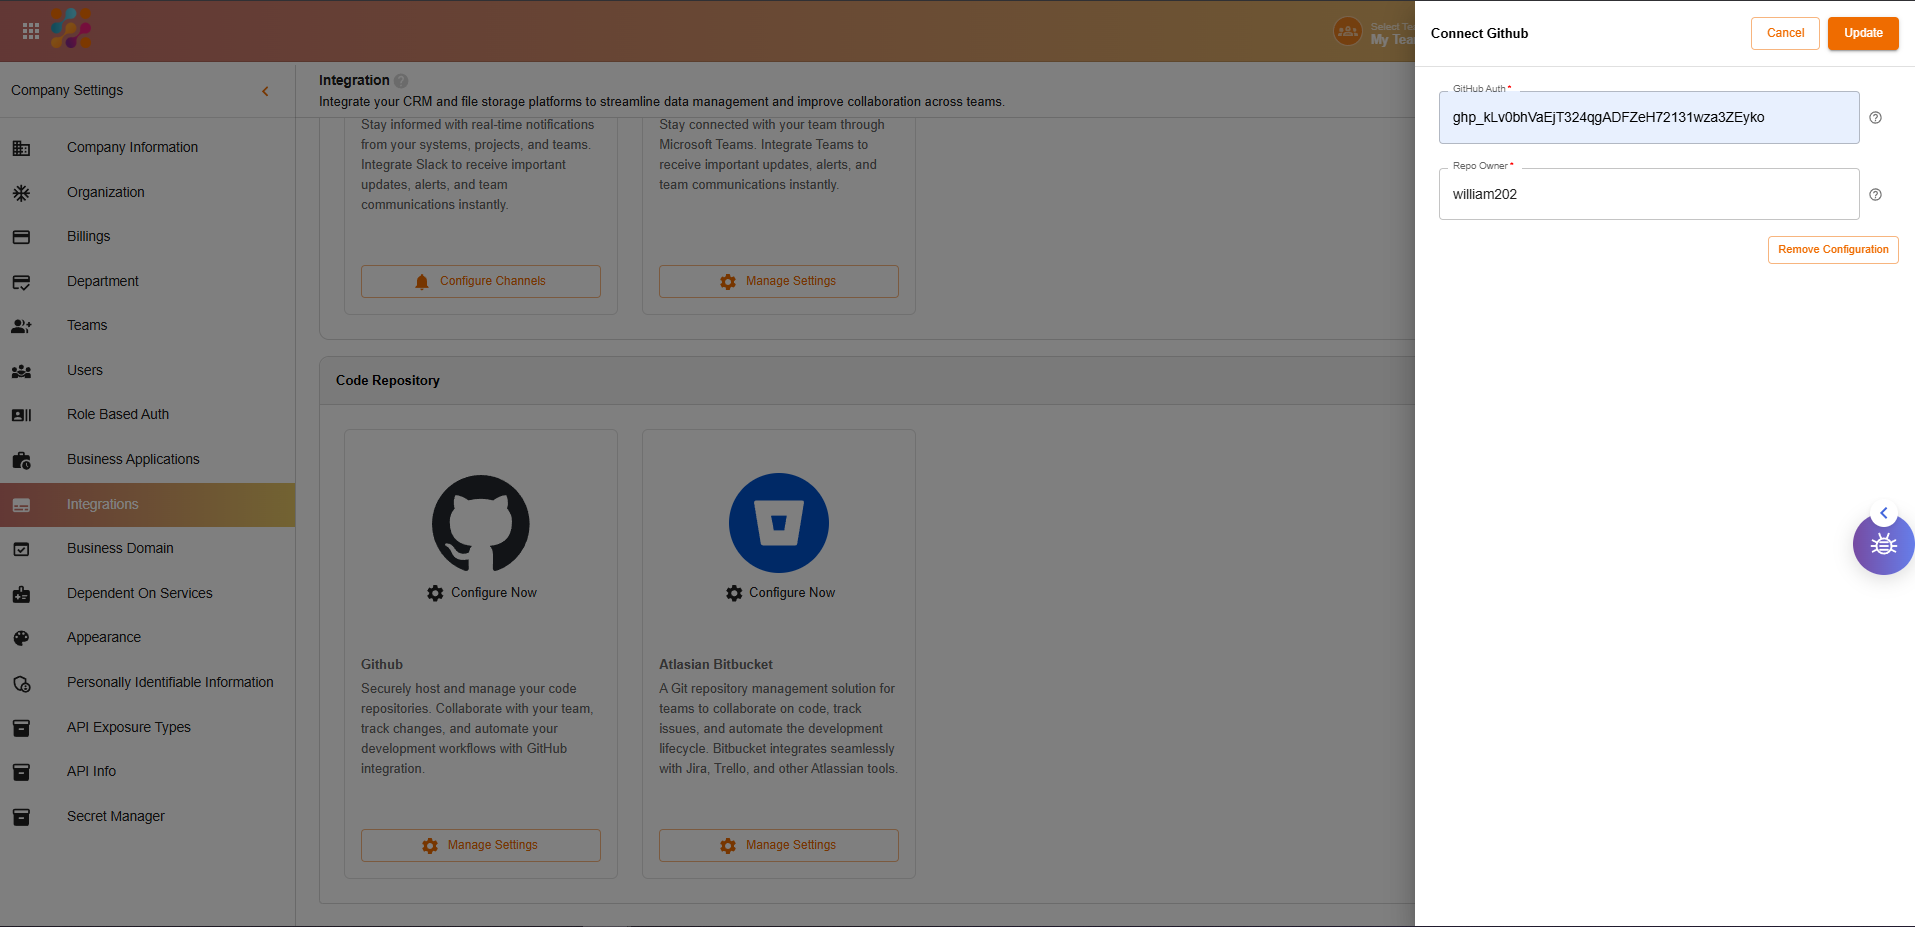The image size is (1915, 927).
Task: Expand the bug widget chevron arrow
Action: 1884,513
